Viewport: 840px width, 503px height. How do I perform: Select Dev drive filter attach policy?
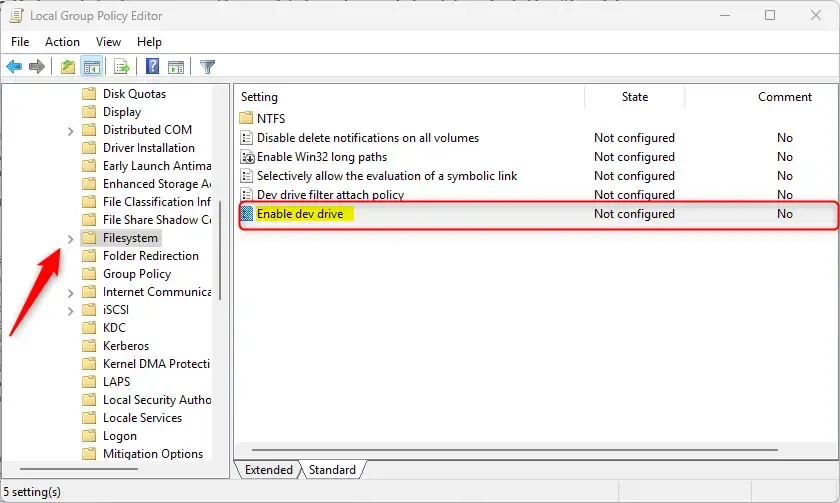(330, 194)
